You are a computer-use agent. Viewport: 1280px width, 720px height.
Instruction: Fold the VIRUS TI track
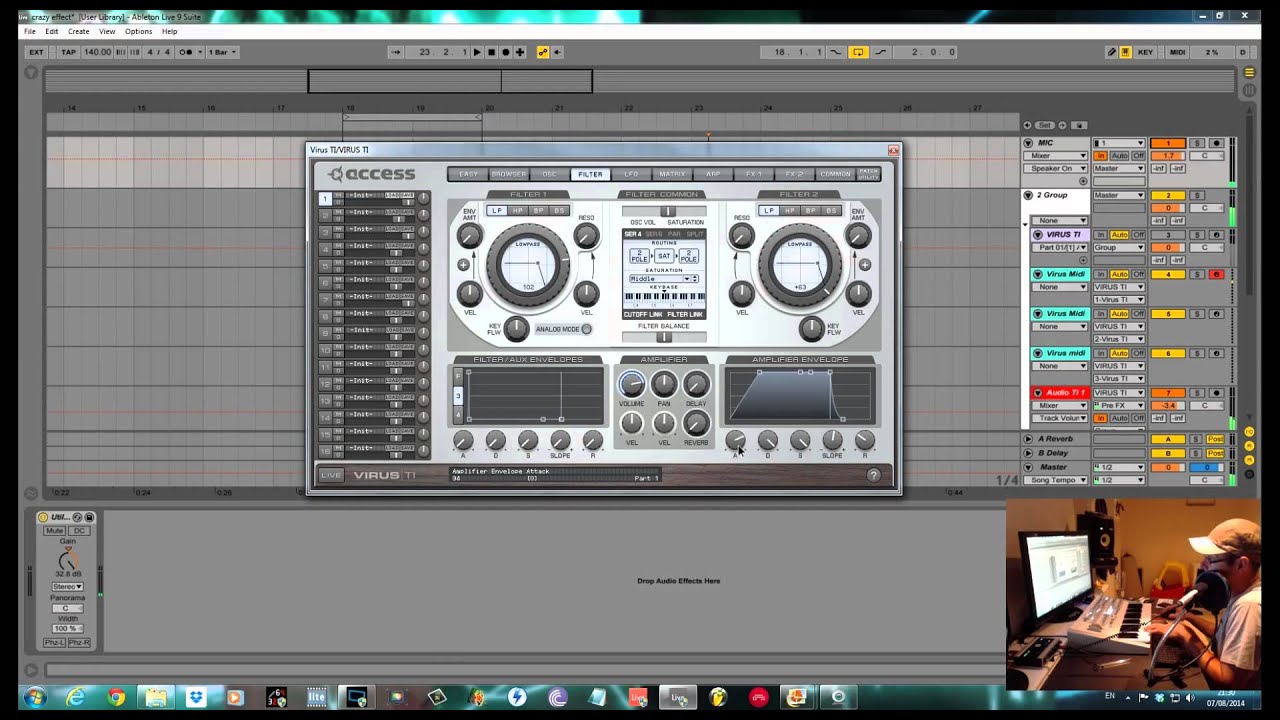click(1037, 235)
